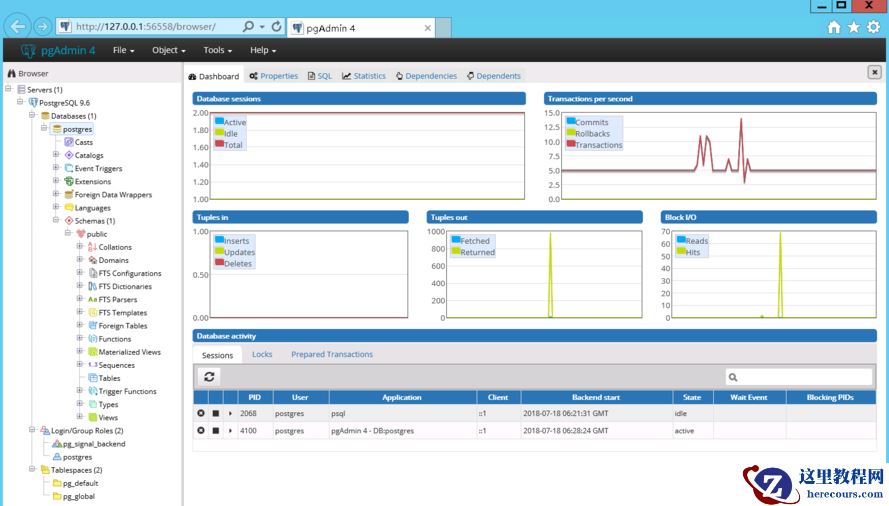Expand the Functions tree node
This screenshot has width=889, height=506.
[x=80, y=338]
